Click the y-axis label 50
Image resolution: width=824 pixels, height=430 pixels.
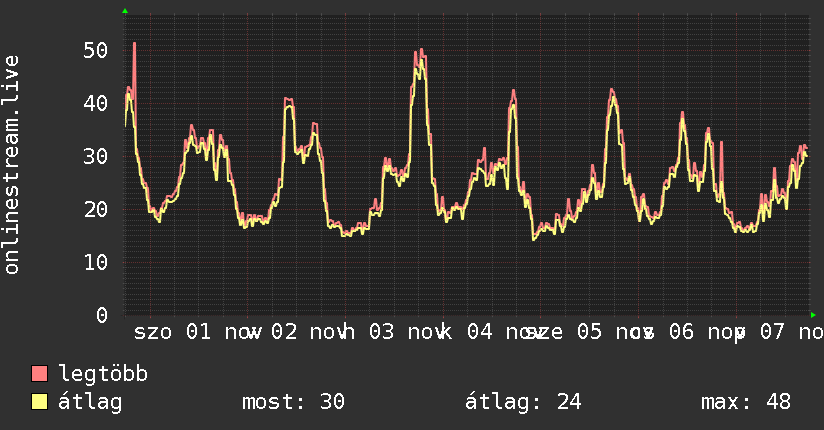pos(96,50)
